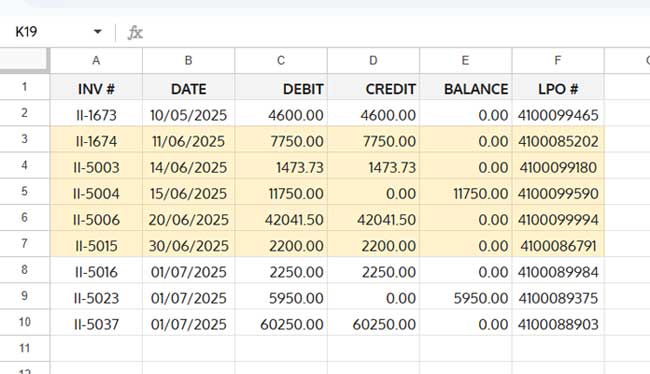Select invoice cell II-5015

click(x=96, y=244)
